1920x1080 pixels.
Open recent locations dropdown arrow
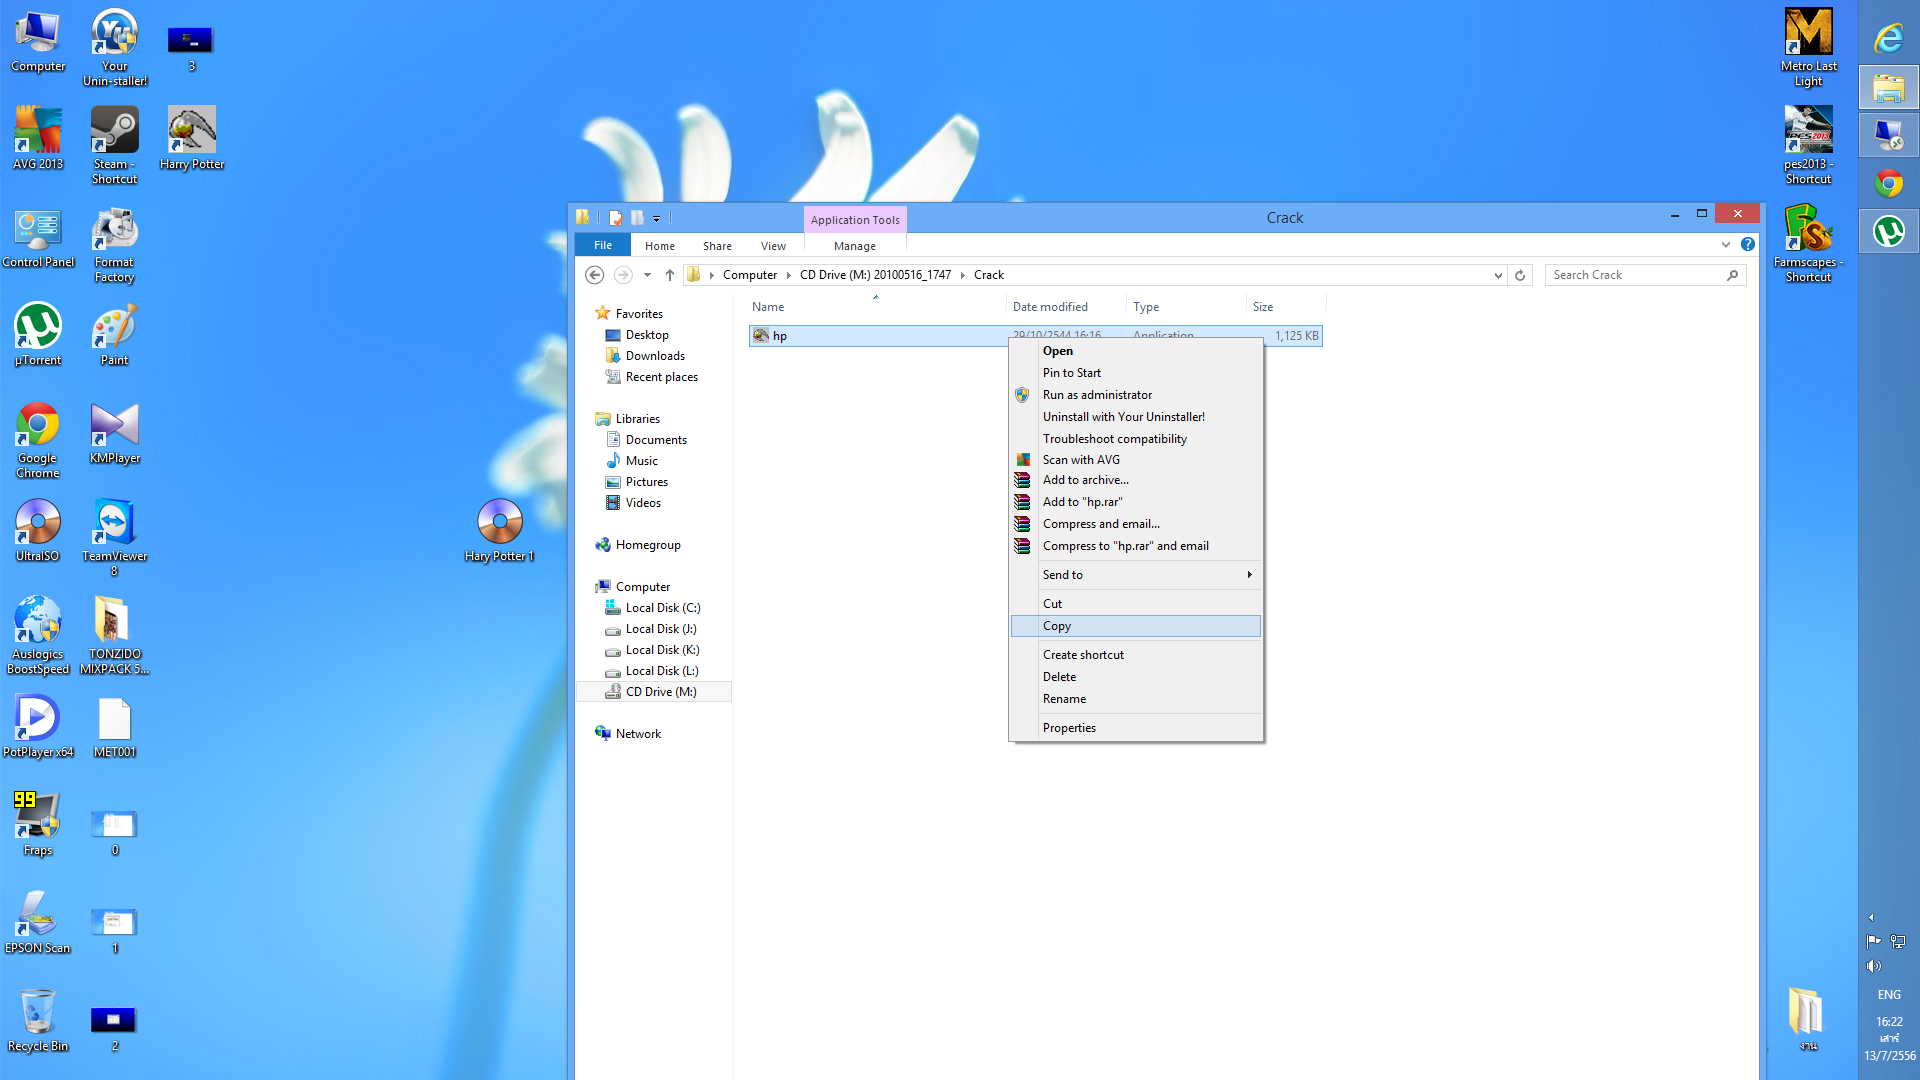click(647, 275)
